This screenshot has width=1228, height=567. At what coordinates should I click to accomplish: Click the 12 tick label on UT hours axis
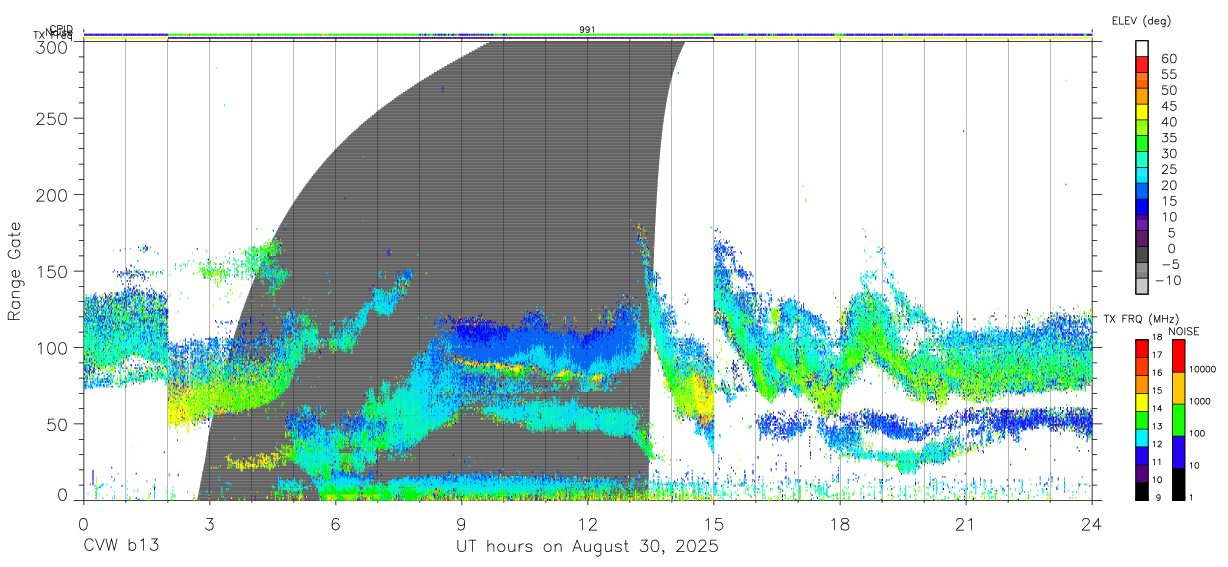pyautogui.click(x=587, y=523)
